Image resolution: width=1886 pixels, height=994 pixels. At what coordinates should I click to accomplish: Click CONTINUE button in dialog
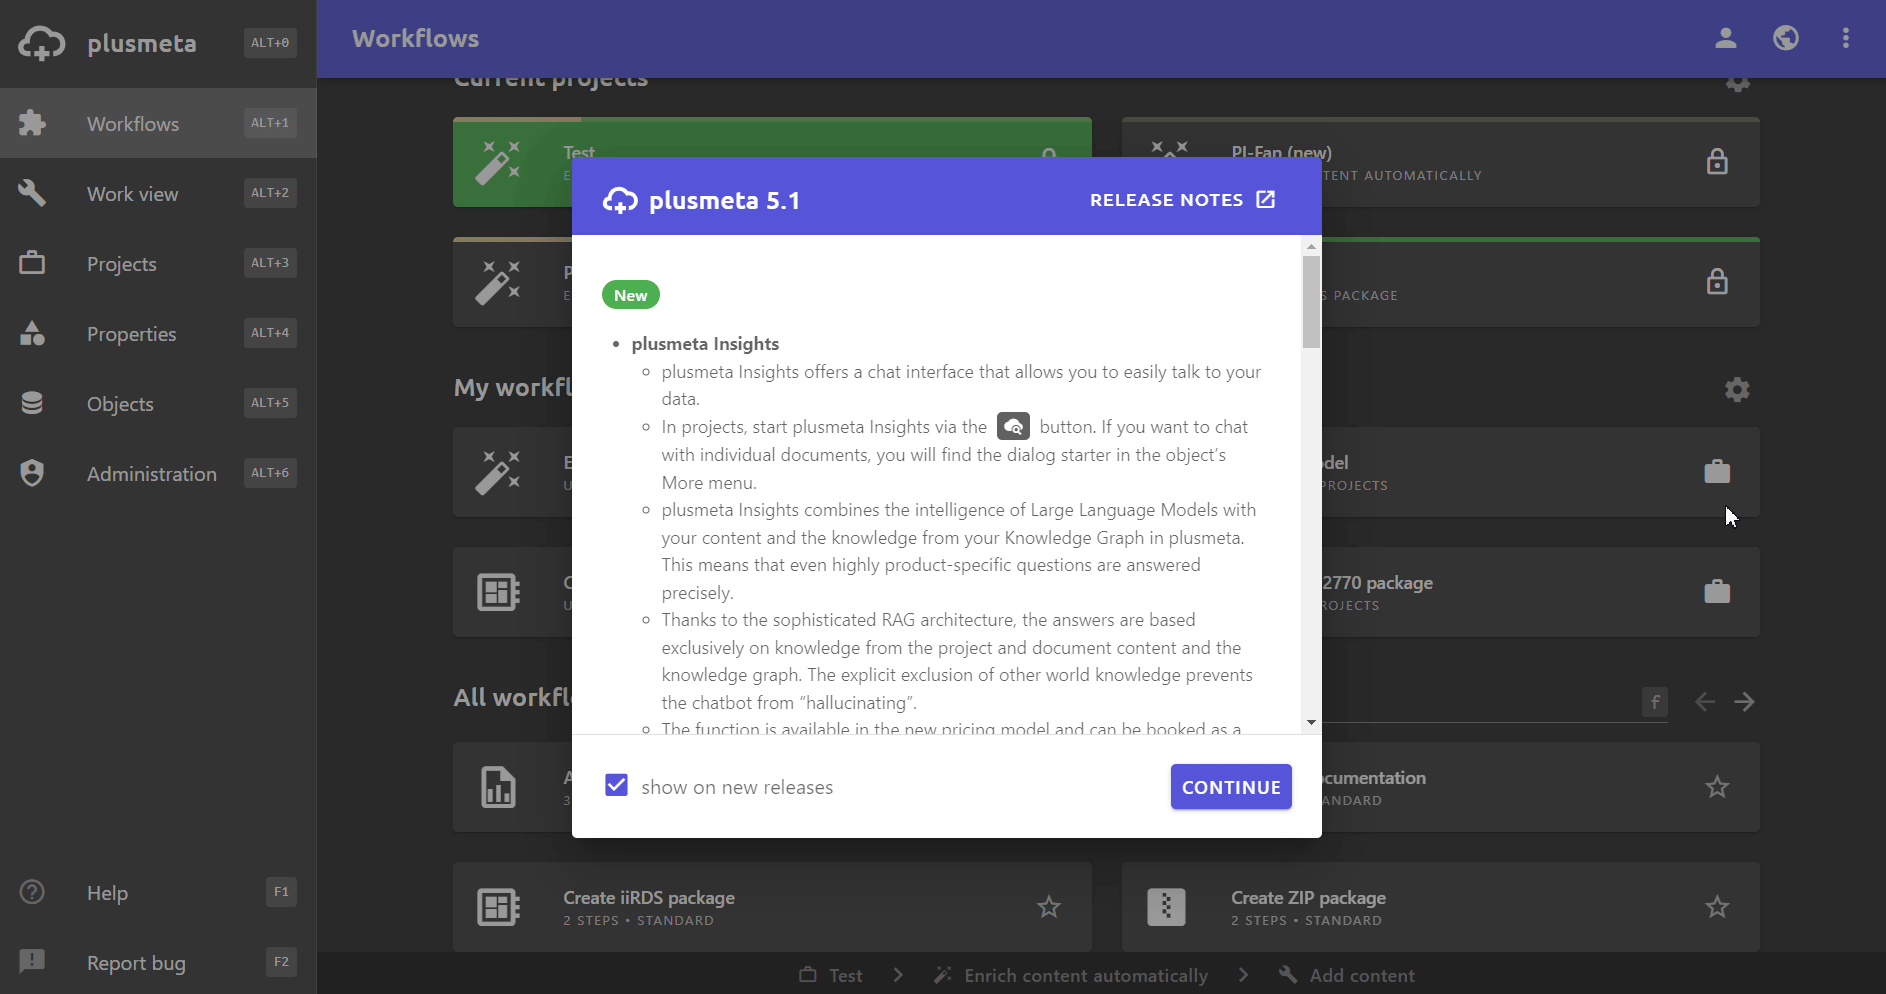[1231, 787]
